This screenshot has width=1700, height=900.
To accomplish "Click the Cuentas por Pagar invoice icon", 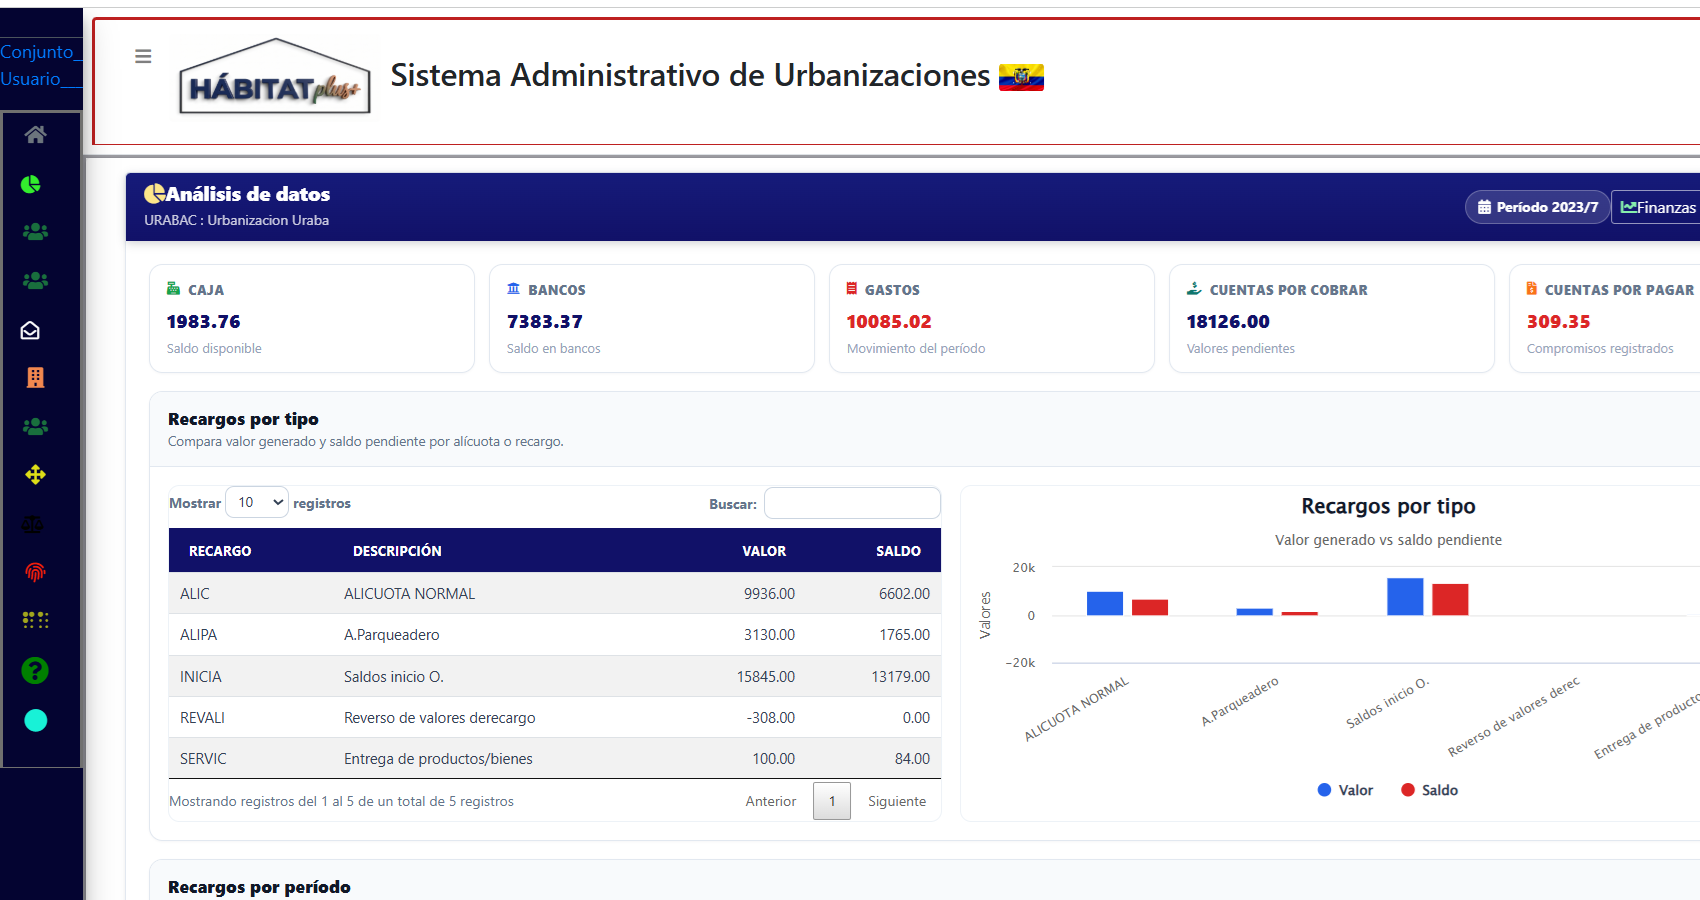I will pos(1531,288).
